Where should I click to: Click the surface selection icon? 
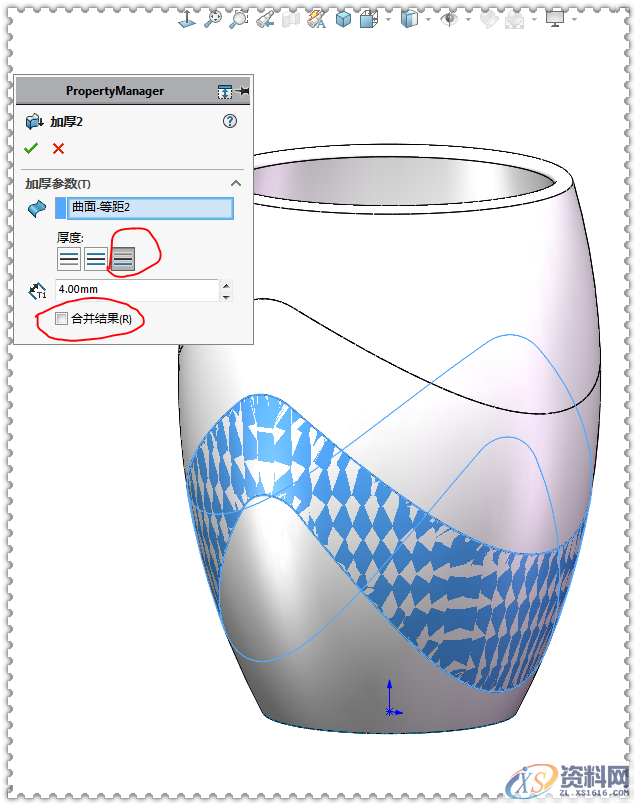pyautogui.click(x=37, y=208)
